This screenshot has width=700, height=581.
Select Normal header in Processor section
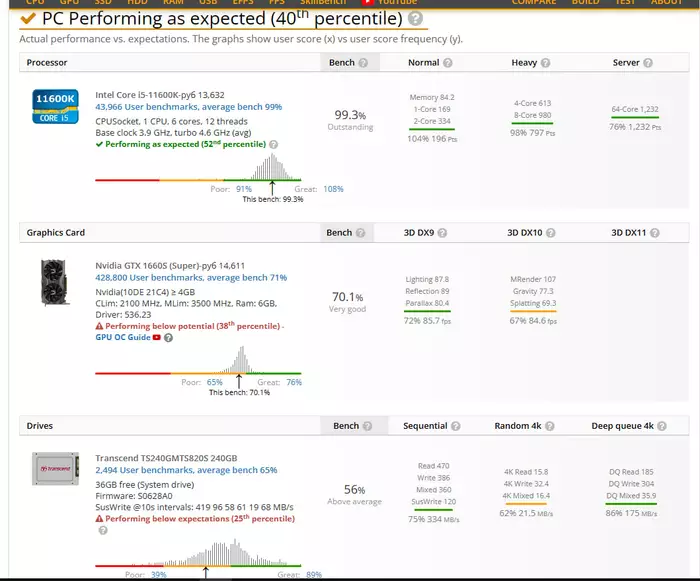tap(423, 63)
